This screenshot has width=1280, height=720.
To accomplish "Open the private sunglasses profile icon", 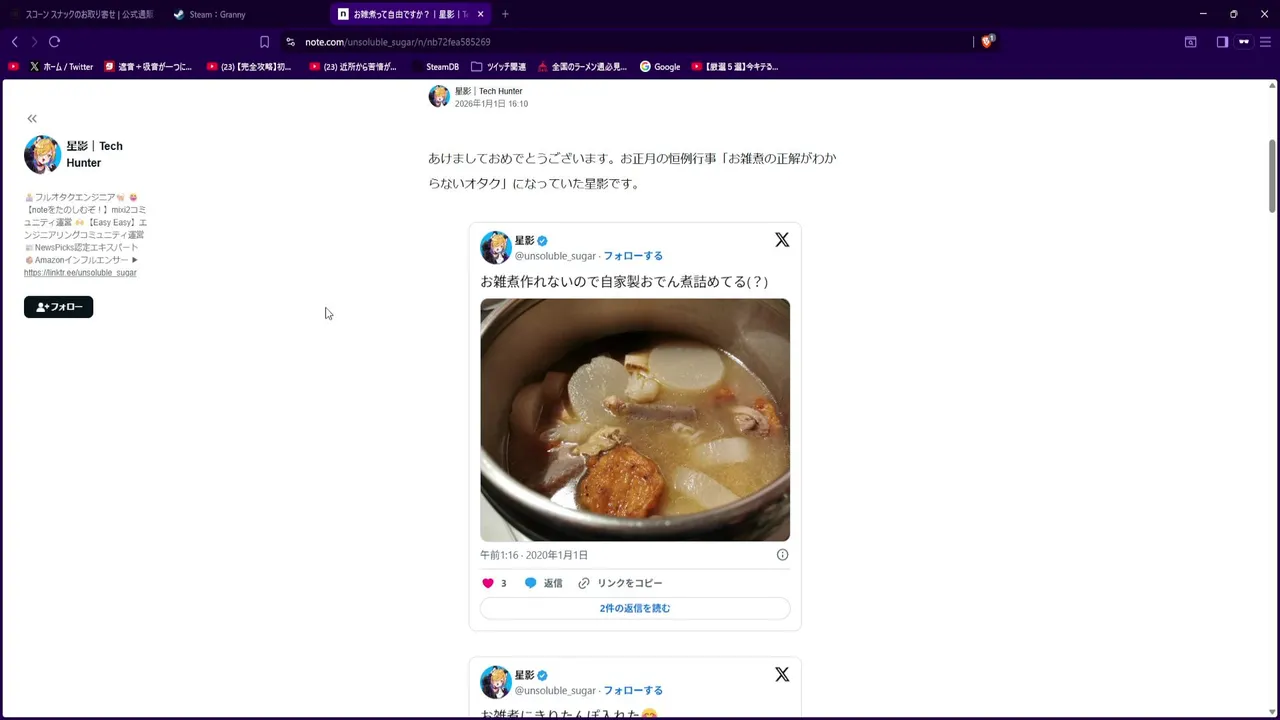I will [1244, 42].
